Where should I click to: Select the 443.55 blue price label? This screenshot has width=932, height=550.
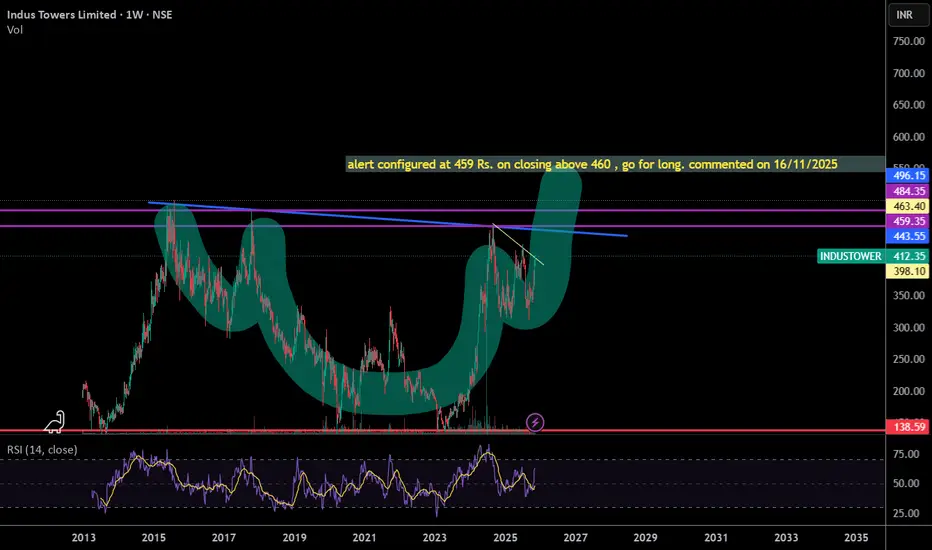(907, 236)
